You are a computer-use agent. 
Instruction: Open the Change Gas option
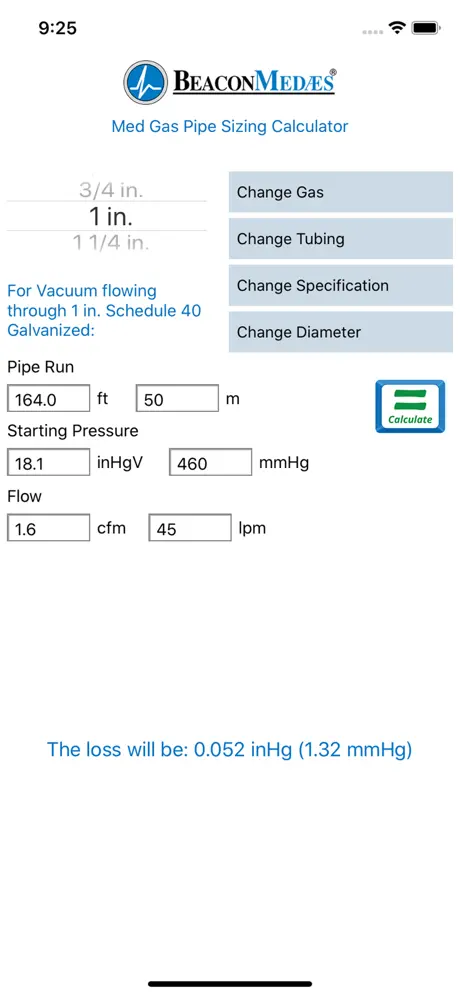(341, 192)
